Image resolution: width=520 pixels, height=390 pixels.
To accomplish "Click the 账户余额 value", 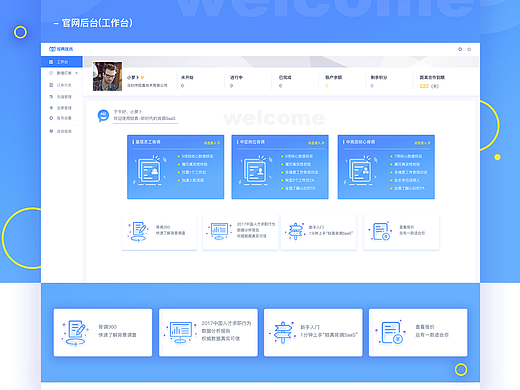I will point(327,86).
